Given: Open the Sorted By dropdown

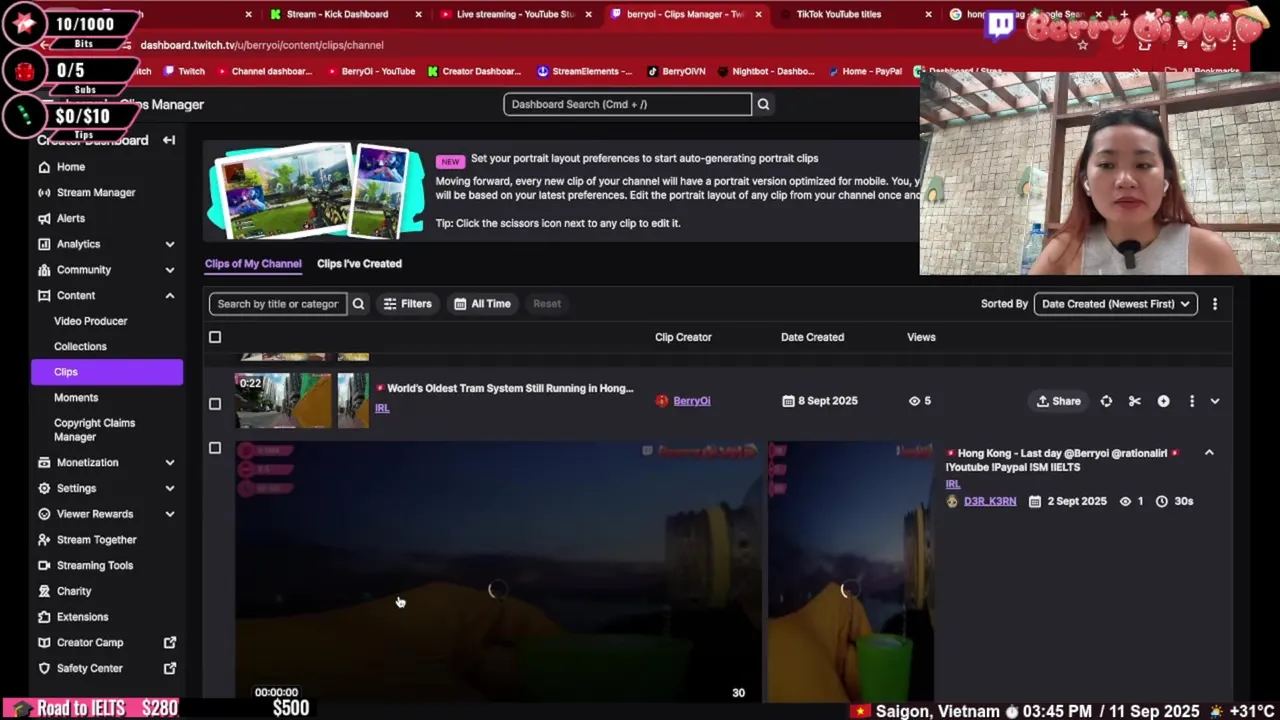Looking at the screenshot, I should [x=1115, y=304].
